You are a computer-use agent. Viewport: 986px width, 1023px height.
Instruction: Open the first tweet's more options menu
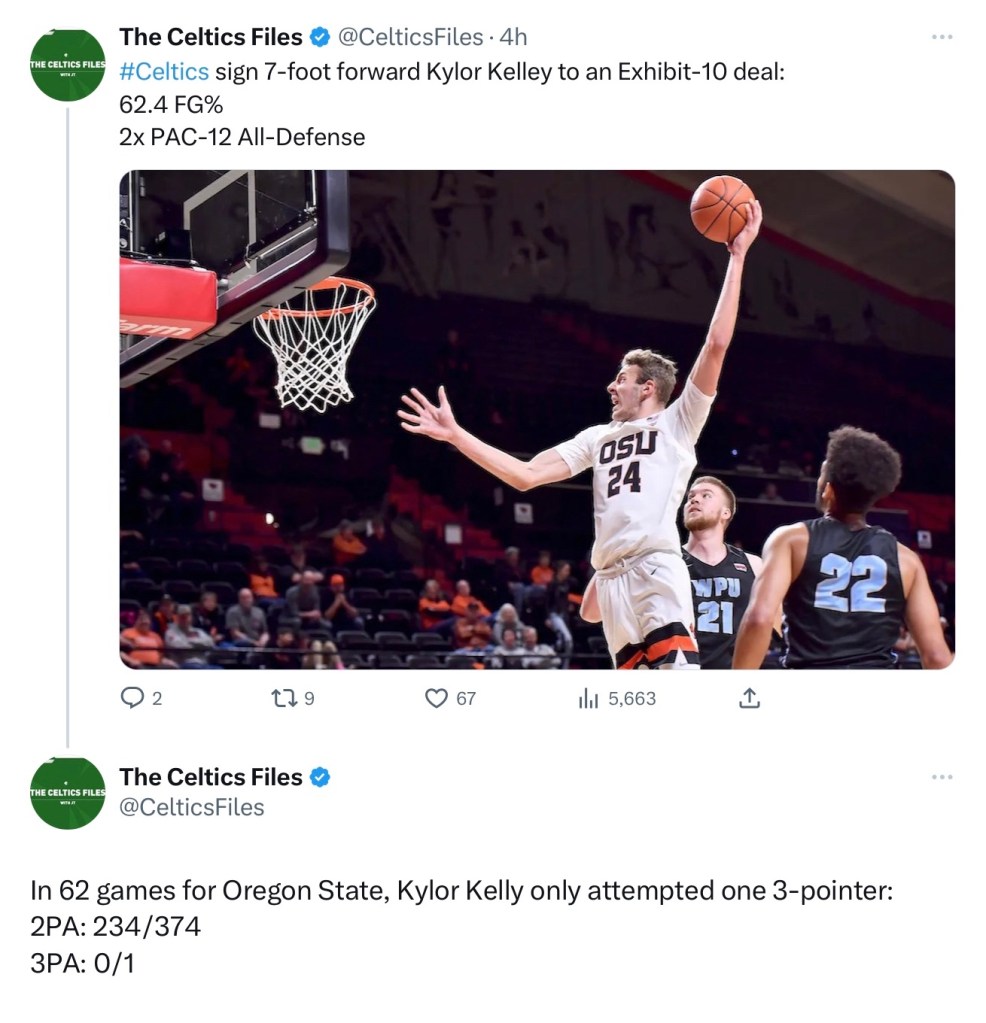point(941,37)
